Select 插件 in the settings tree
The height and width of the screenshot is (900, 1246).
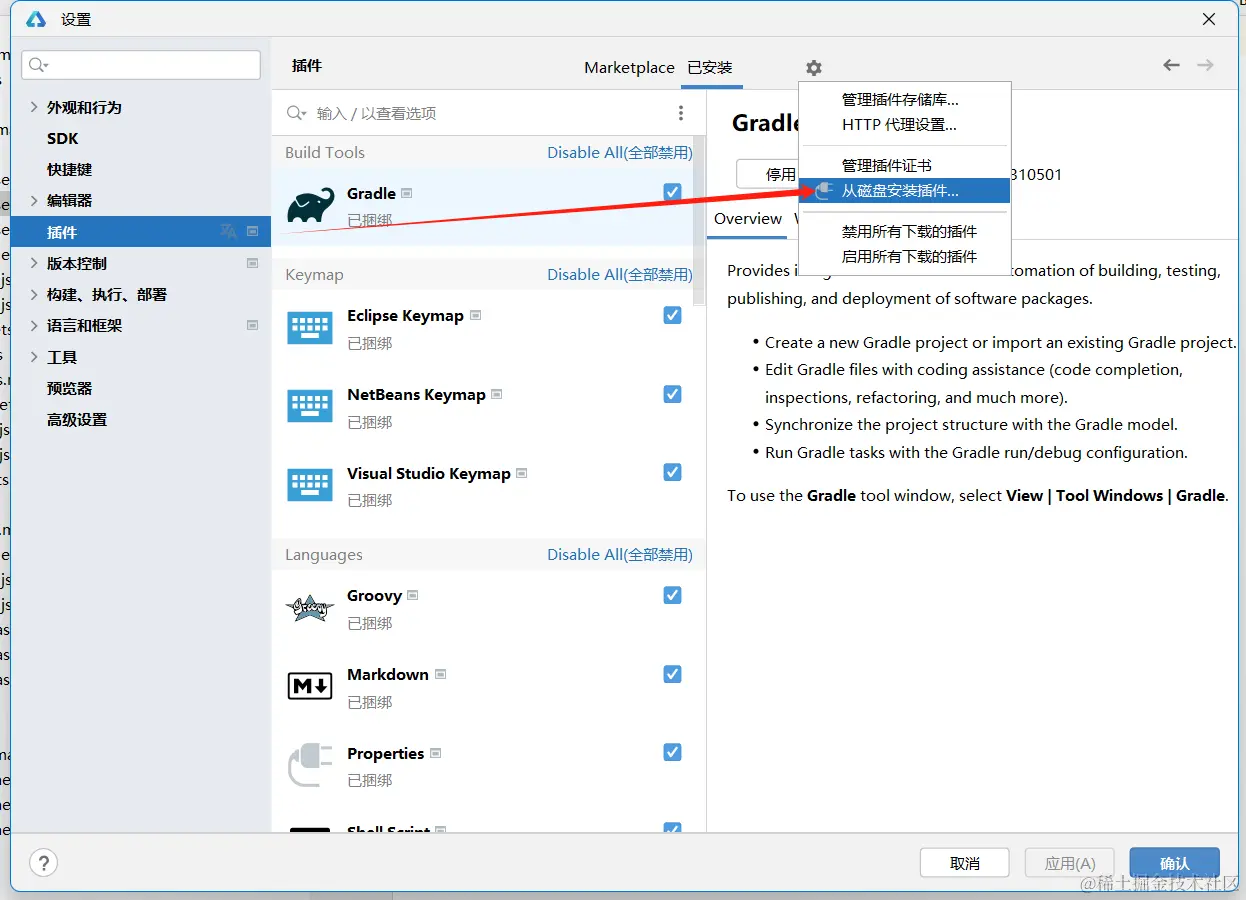click(141, 231)
